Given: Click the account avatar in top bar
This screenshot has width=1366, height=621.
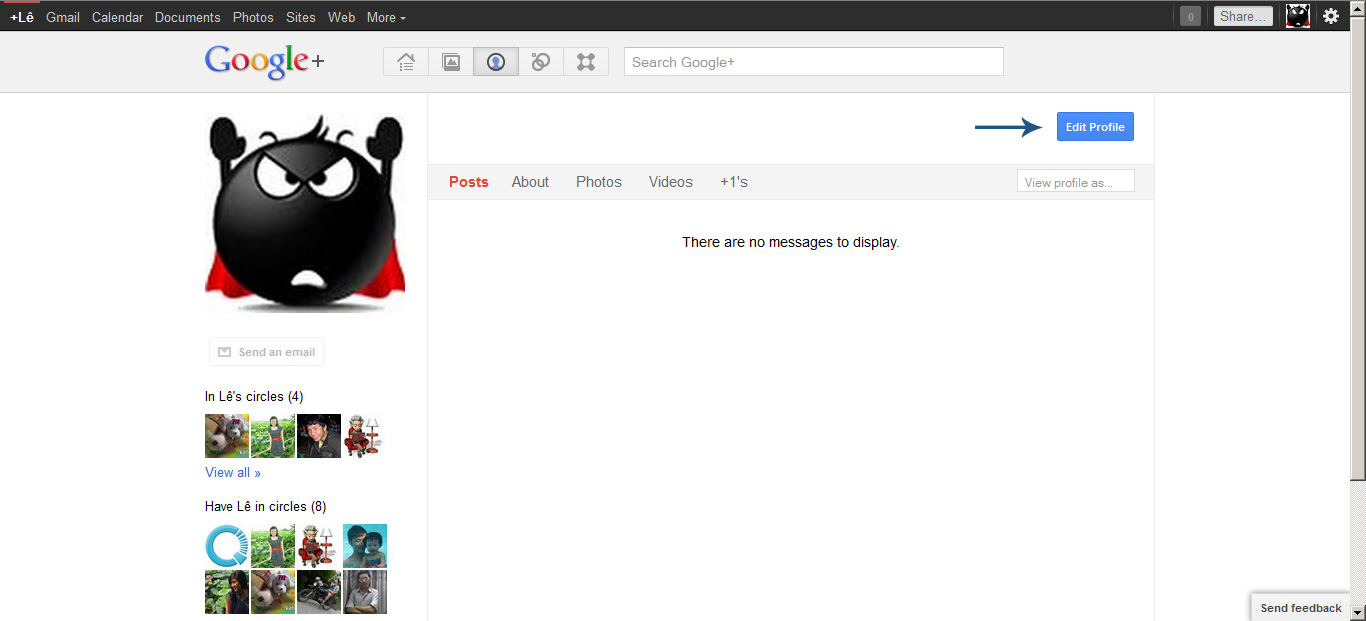Looking at the screenshot, I should tap(1298, 16).
